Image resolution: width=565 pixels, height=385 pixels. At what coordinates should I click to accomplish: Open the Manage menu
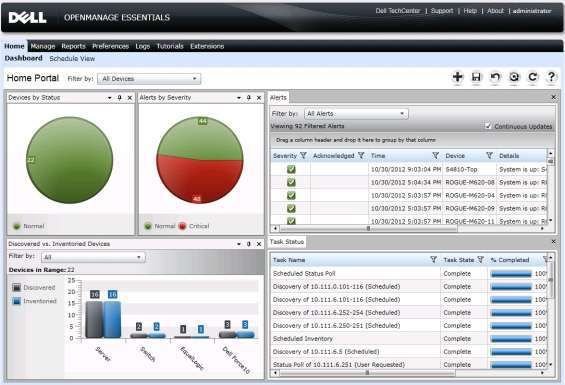[x=43, y=46]
